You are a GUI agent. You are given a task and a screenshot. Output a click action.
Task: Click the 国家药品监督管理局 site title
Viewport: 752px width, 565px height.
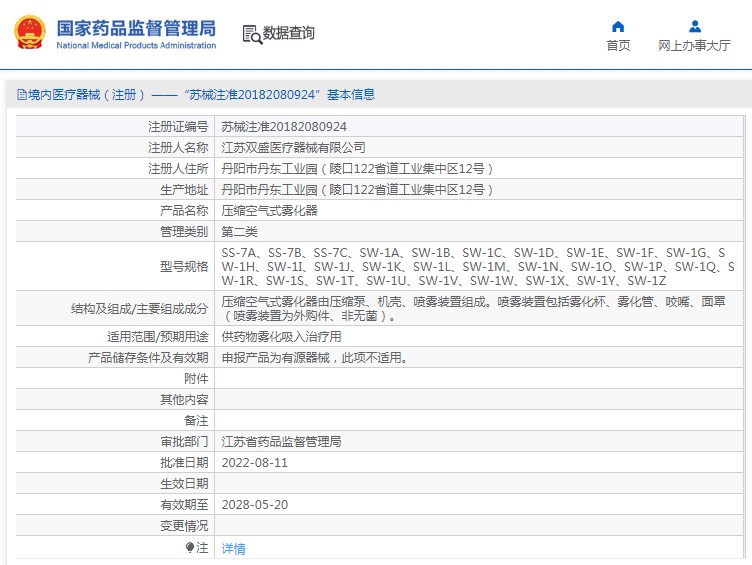pyautogui.click(x=136, y=28)
